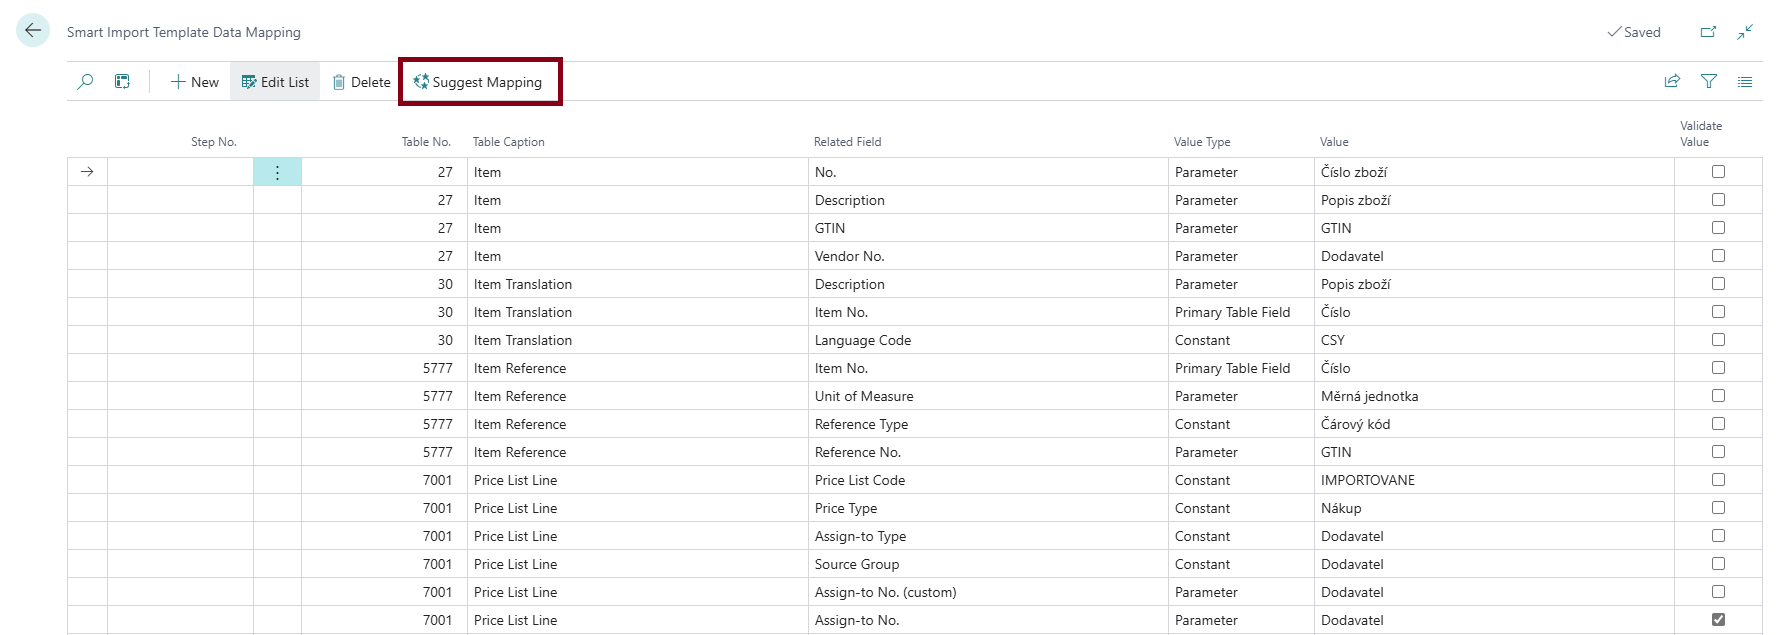Screen dimensions: 1777x635
Task: Enable Validate Value for the Item No. row
Action: pyautogui.click(x=1719, y=311)
